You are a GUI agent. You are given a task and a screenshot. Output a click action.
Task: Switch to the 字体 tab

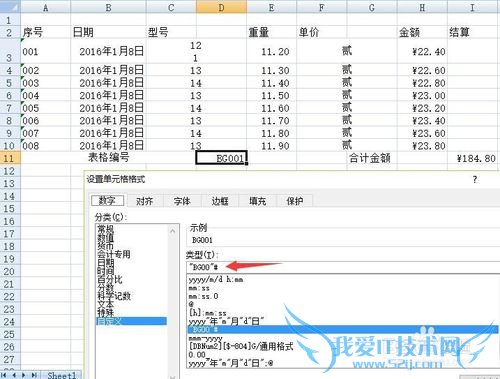click(x=182, y=201)
